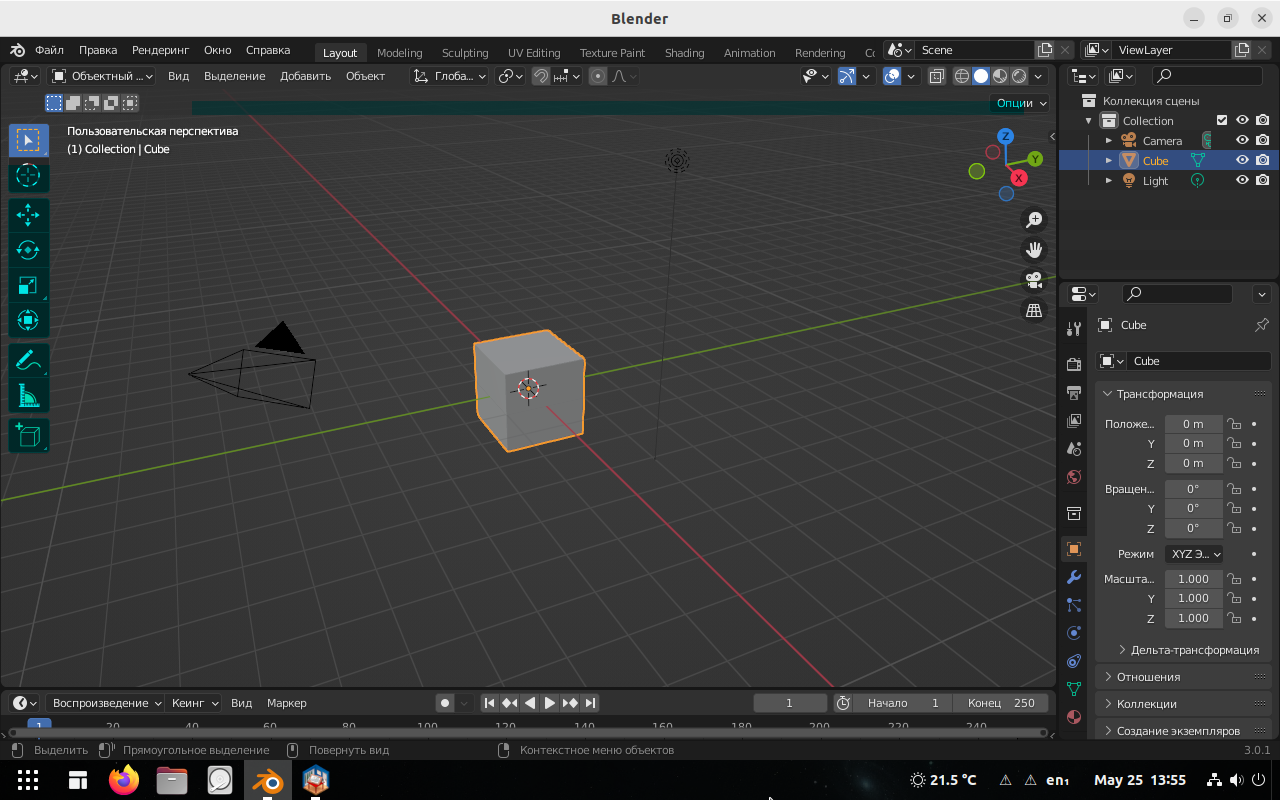Screen dimensions: 1280x800
Task: Open the View Layer properties tab
Action: click(1074, 420)
